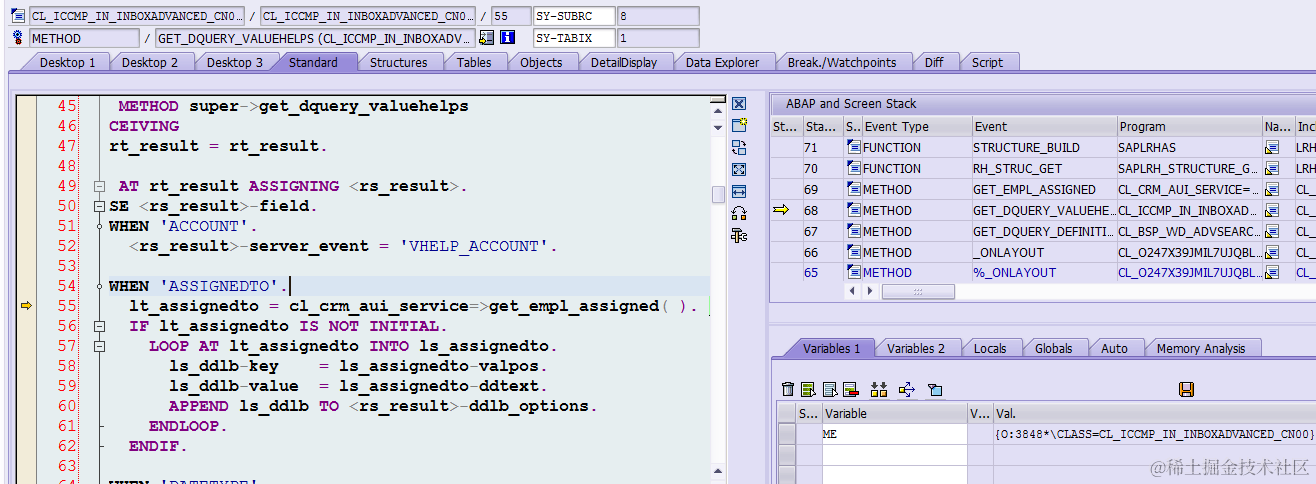Screen dimensions: 1316x484
Task: Click the replace tool icon beside editor
Action: tap(739, 147)
